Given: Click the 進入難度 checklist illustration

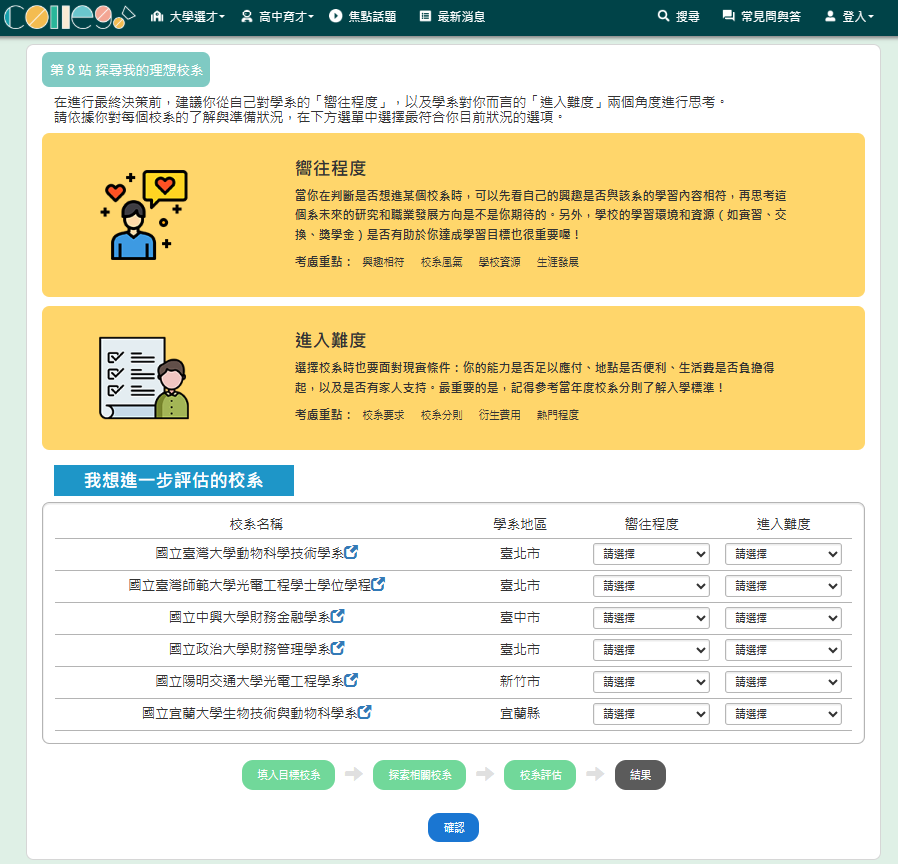Looking at the screenshot, I should pos(144,377).
